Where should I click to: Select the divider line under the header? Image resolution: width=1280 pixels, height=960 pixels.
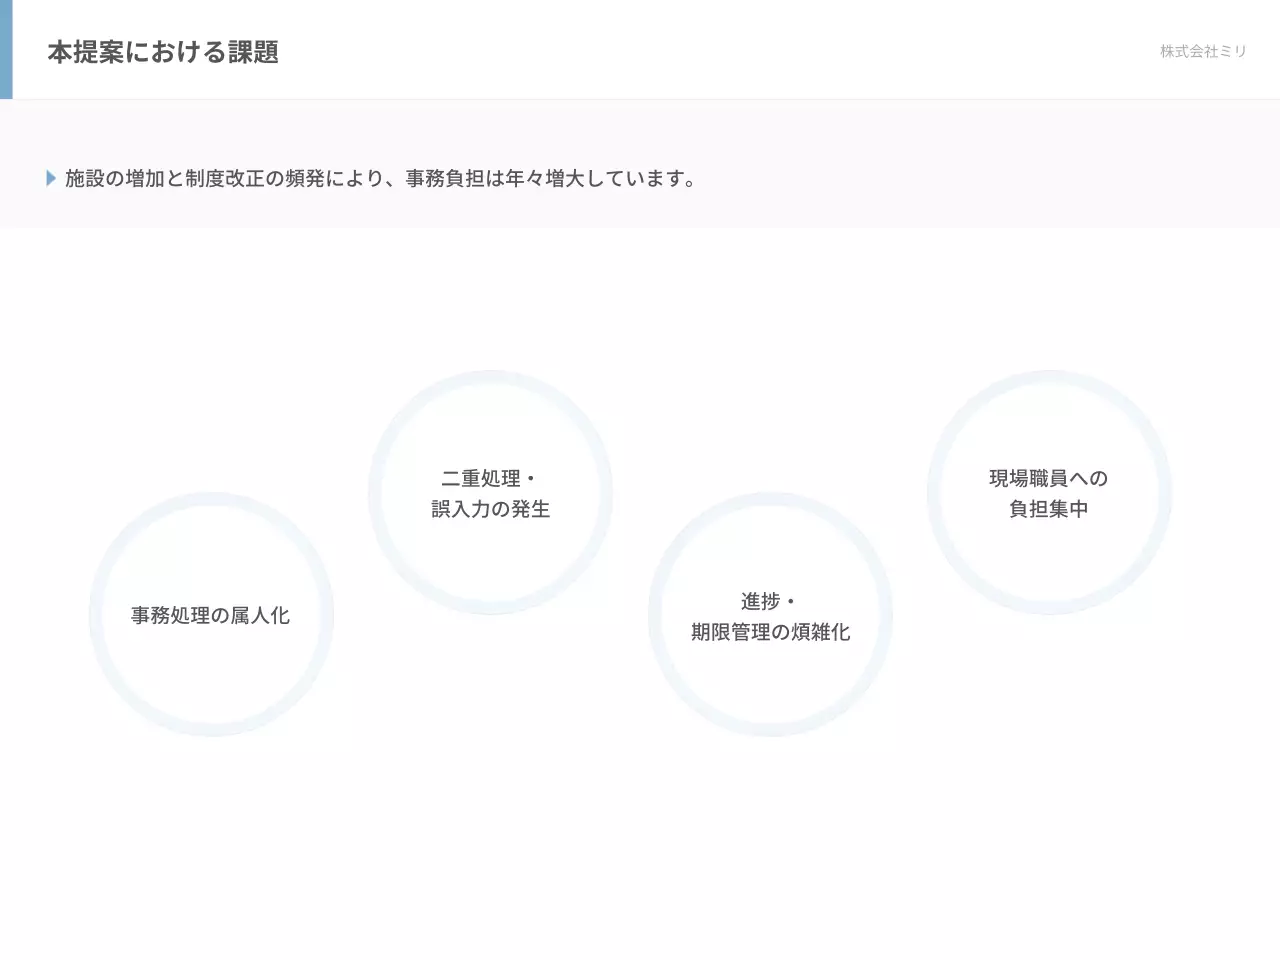point(640,97)
